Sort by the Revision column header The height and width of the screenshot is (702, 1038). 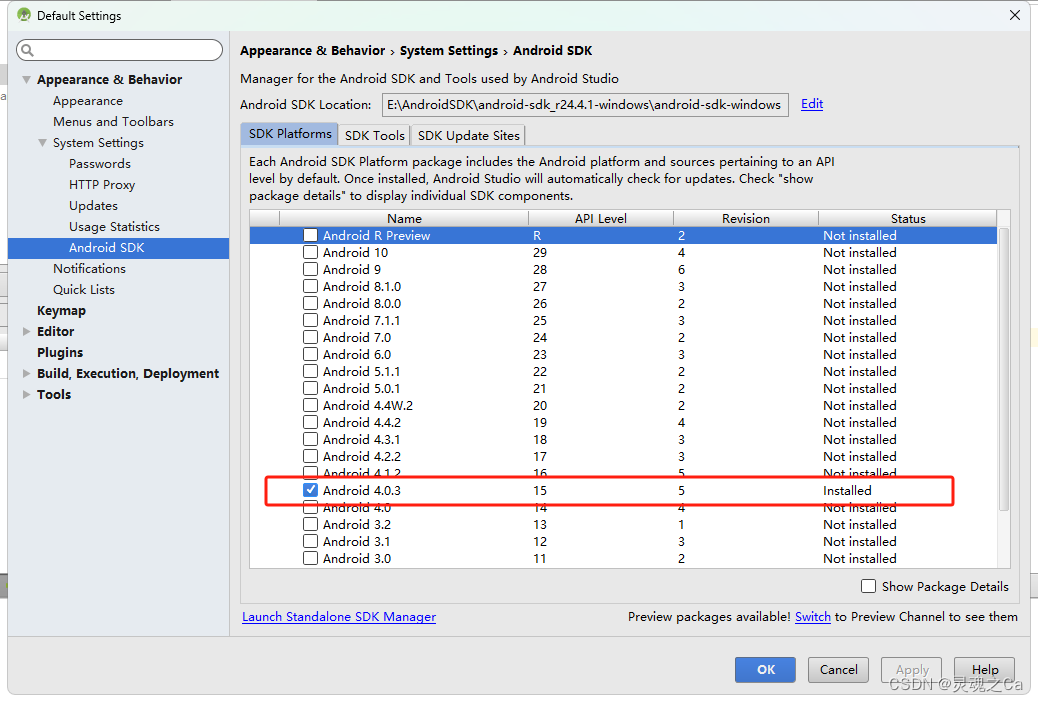coord(745,219)
